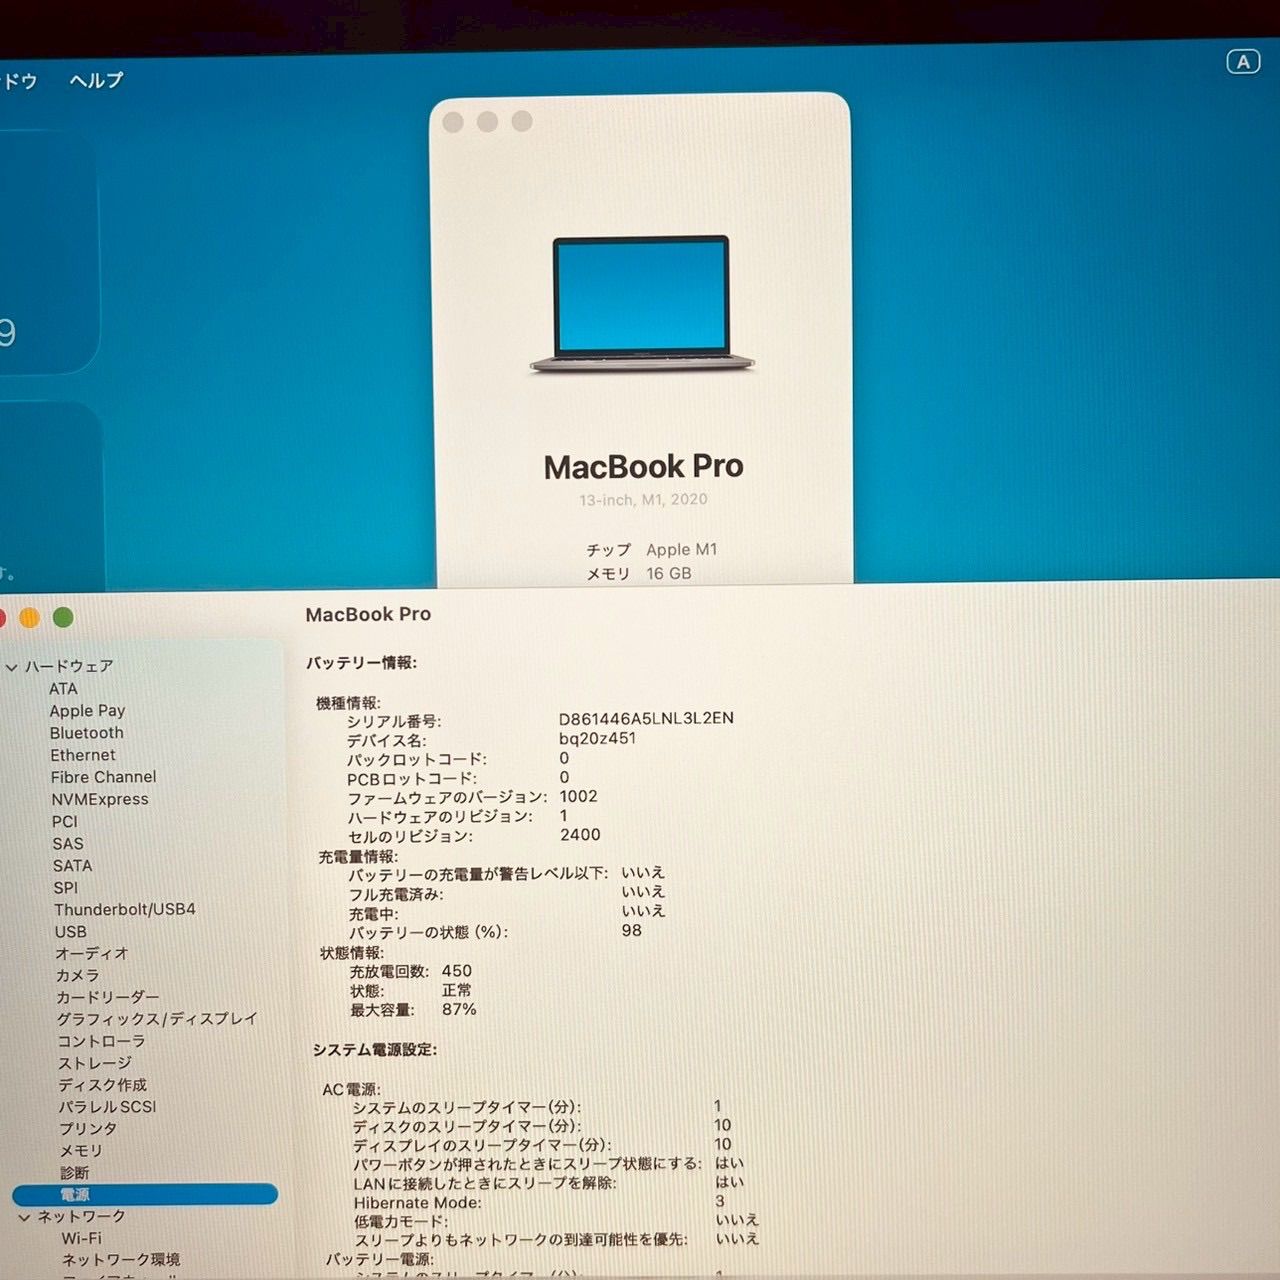Viewport: 1280px width, 1280px height.
Task: Select Fibre Channel in the sidebar
Action: [103, 777]
